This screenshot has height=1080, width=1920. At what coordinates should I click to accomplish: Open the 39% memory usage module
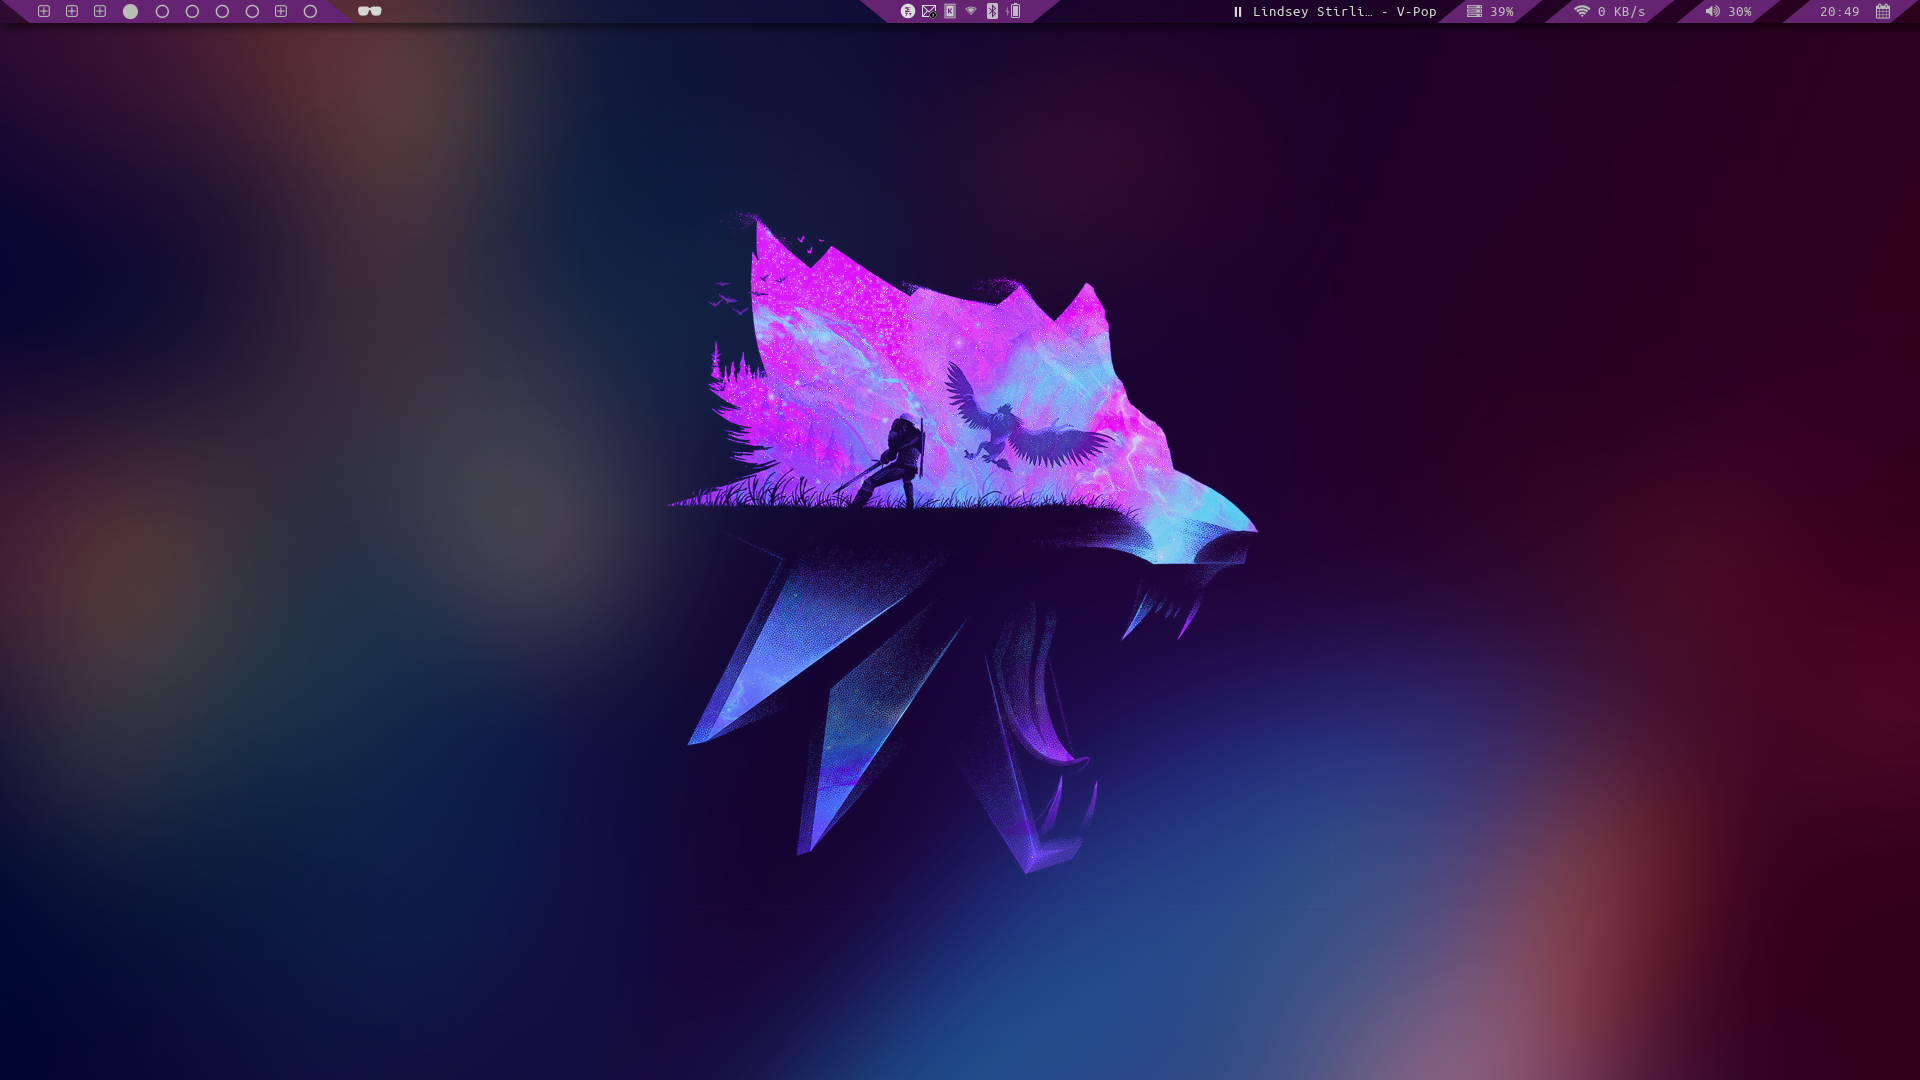1490,12
